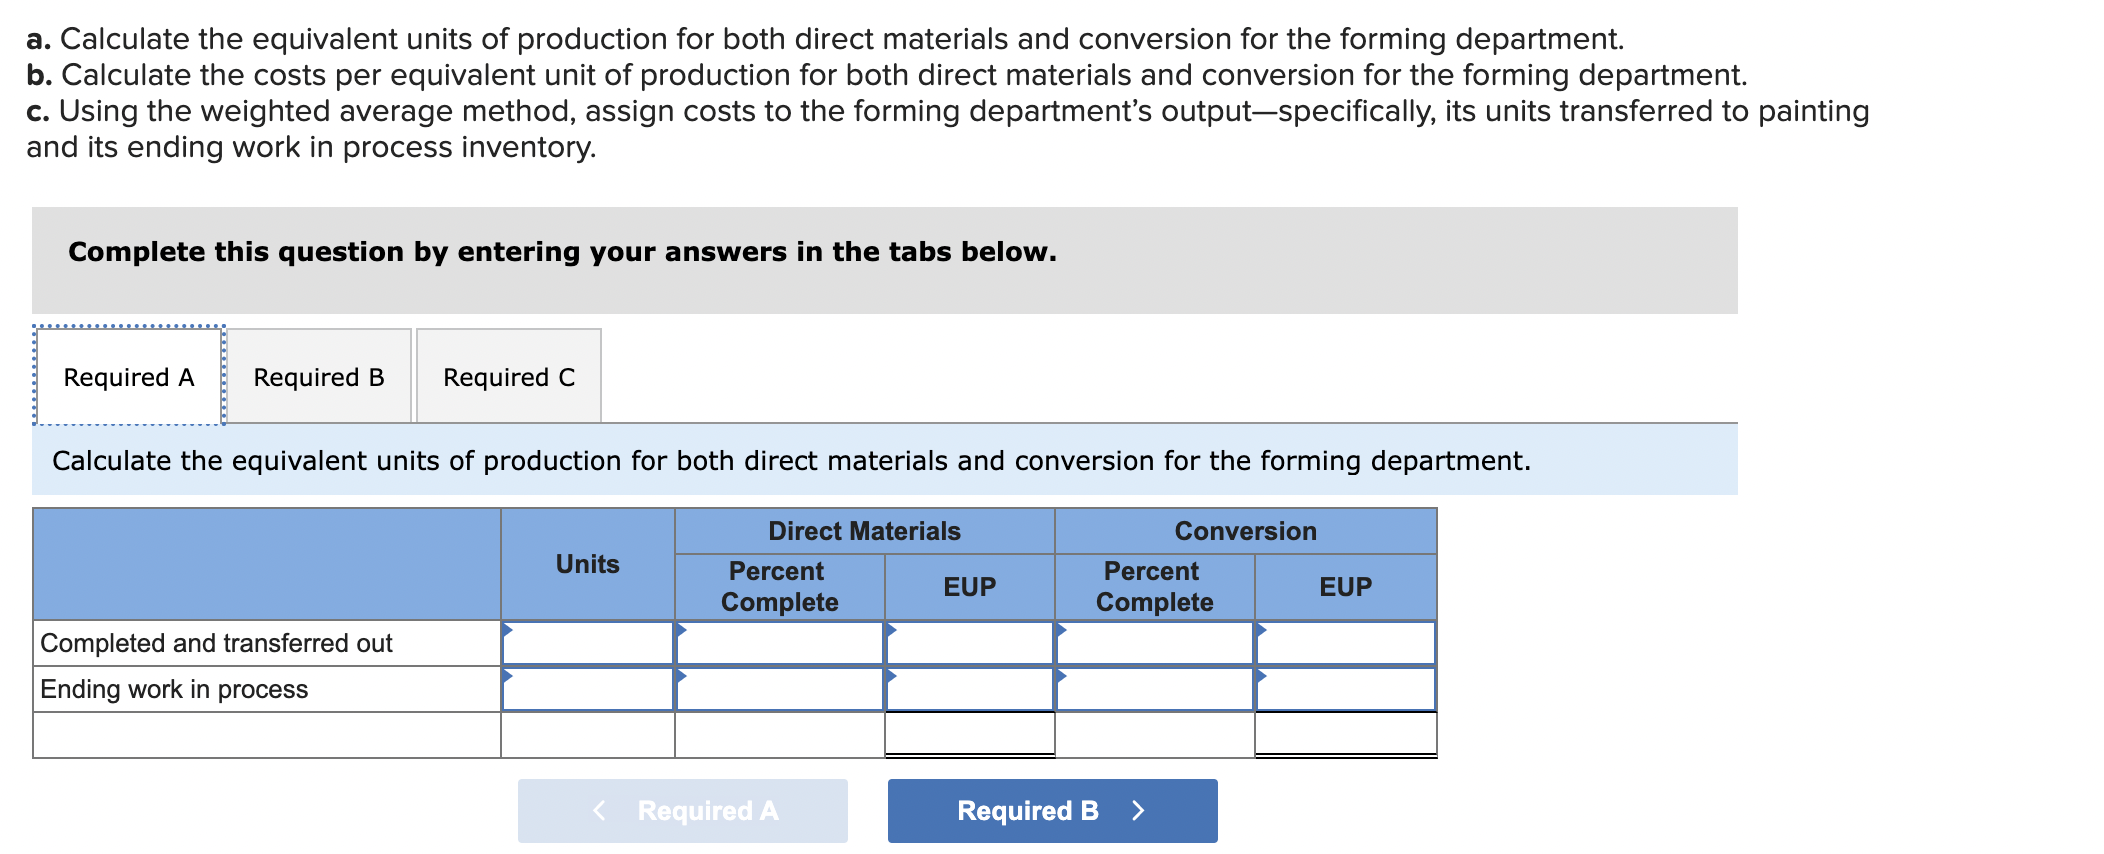Screen dimensions: 2104x854
Task: Switch to the Required B tab
Action: tap(318, 377)
